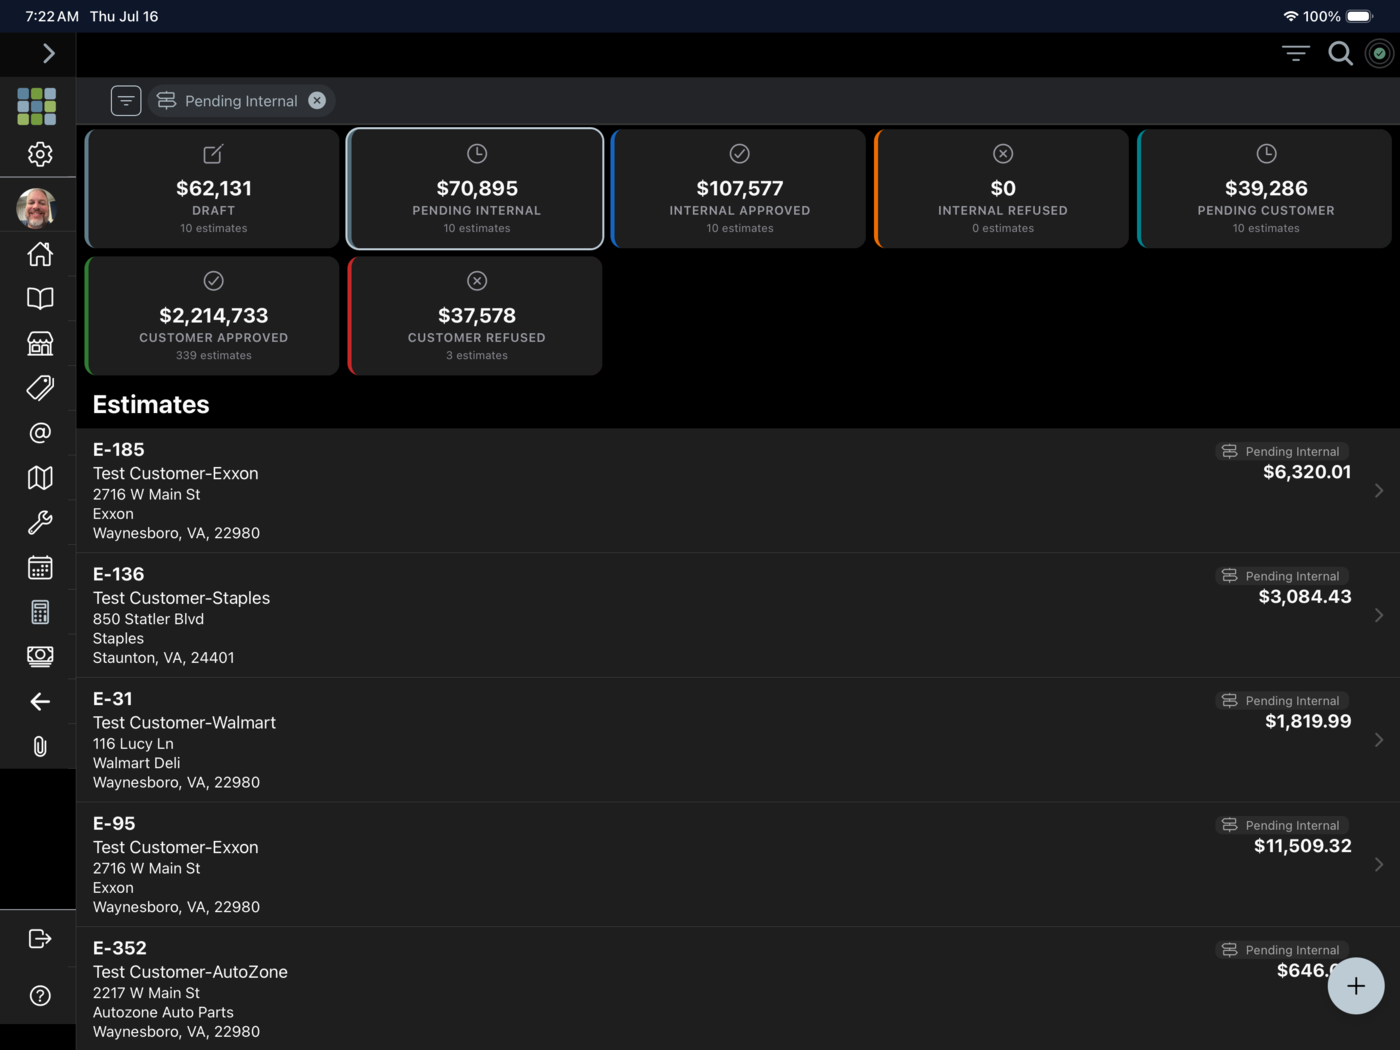Click the $6,320.01 estimate amount
Screen dimensions: 1400x1050
[1307, 472]
